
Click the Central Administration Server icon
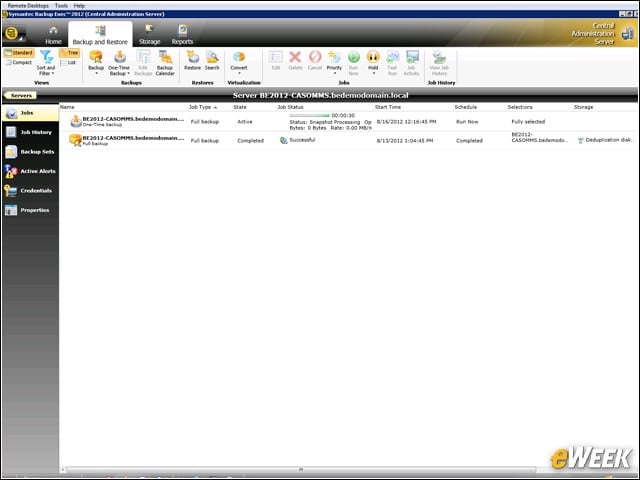627,33
